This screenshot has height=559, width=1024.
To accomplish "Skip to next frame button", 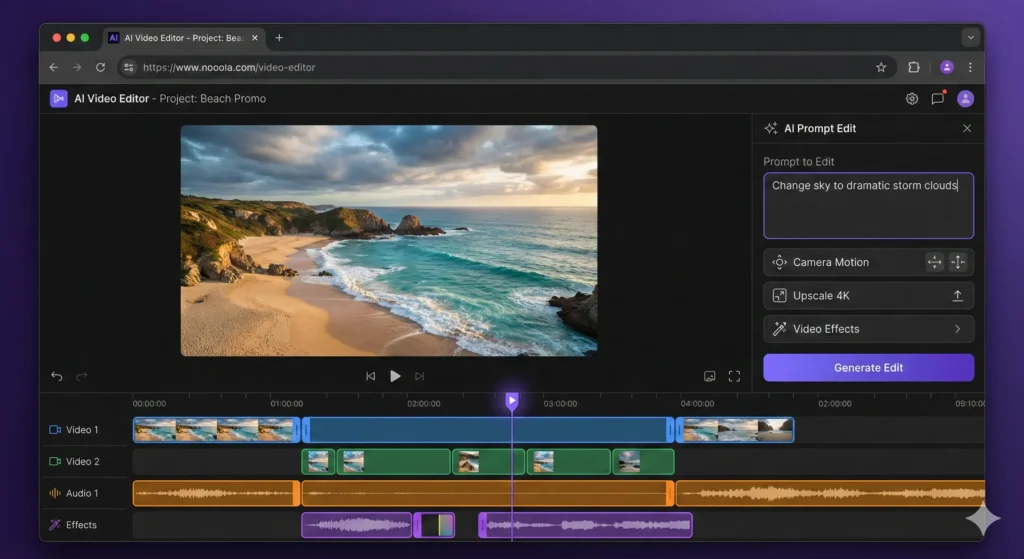I will pyautogui.click(x=420, y=376).
